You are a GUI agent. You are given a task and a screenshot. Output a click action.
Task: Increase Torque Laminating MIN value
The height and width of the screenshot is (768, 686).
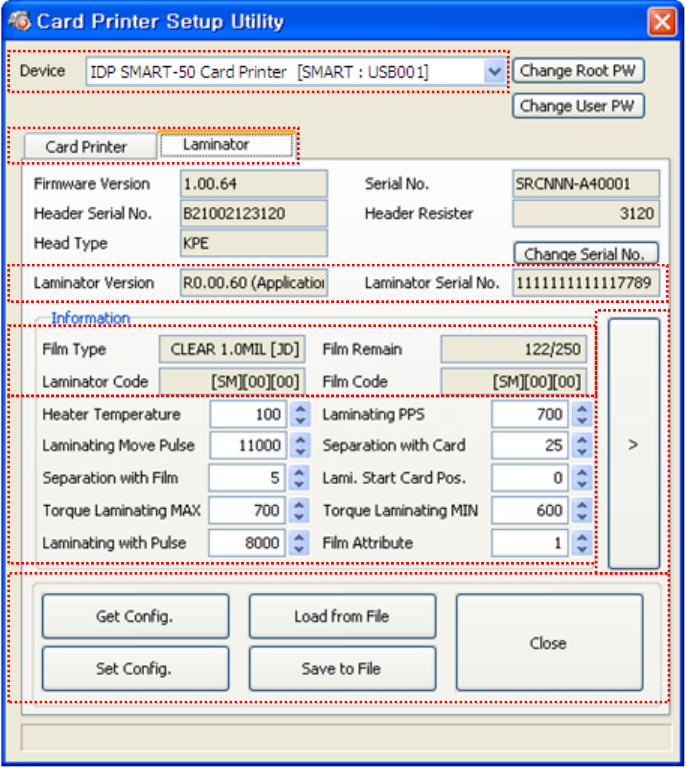coord(582,504)
